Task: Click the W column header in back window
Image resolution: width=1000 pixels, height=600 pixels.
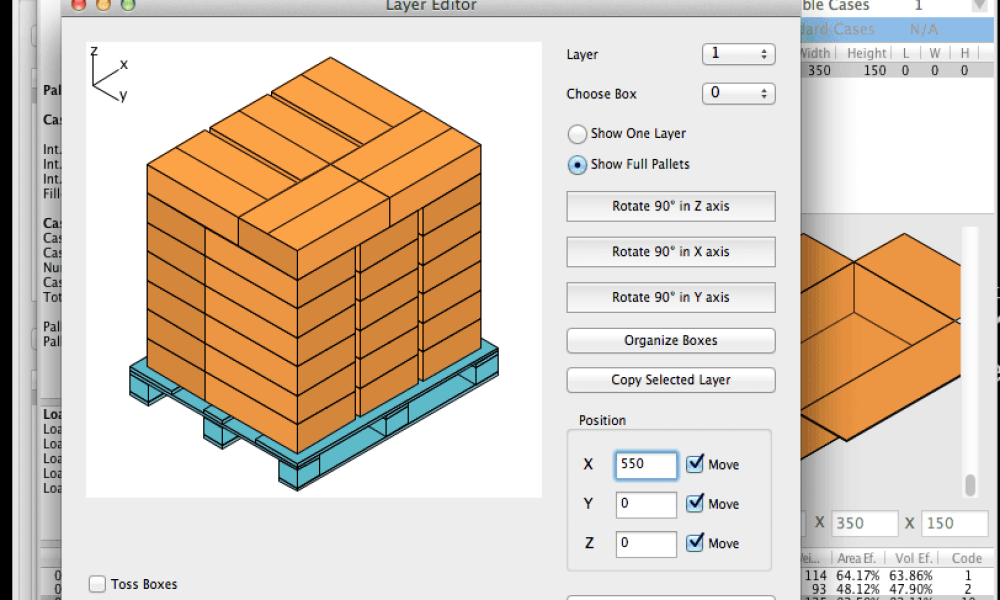Action: click(x=935, y=53)
